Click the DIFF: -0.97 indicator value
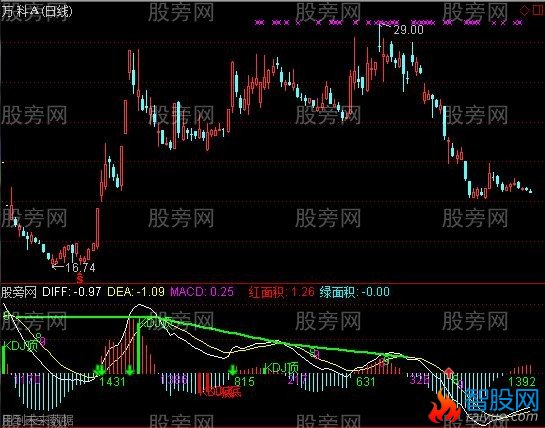This screenshot has width=545, height=428. 72,292
